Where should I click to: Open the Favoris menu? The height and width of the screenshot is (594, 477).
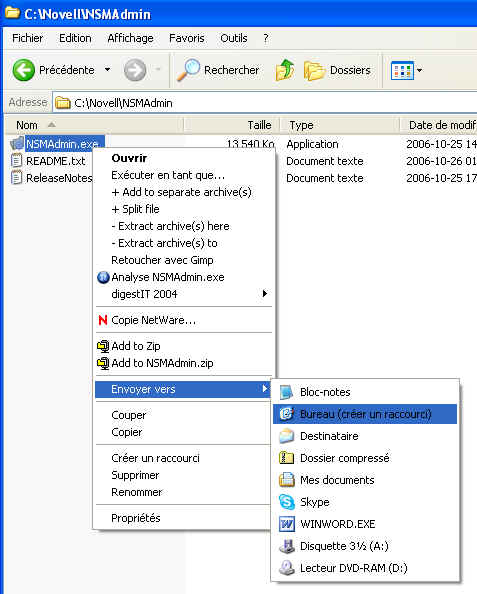[186, 38]
